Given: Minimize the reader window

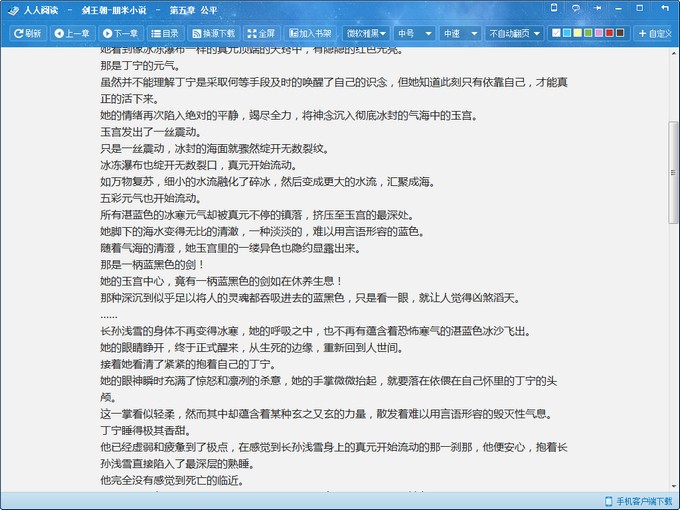Looking at the screenshot, I should [618, 8].
